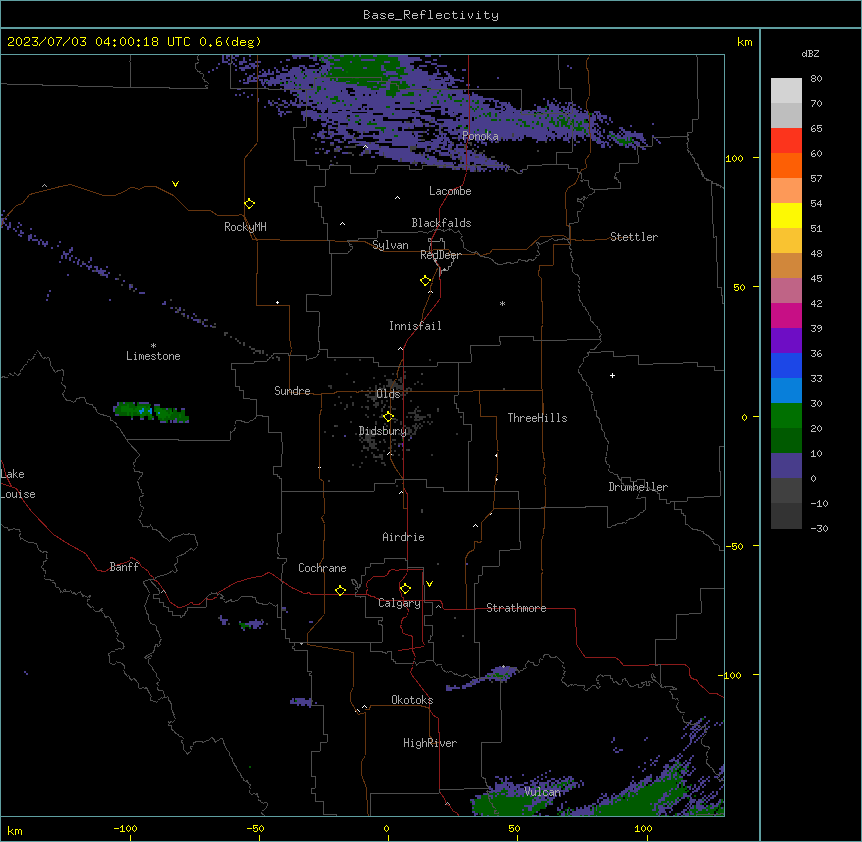
Task: Pick the yellow 54-51 dBZ legend swatch
Action: tap(786, 215)
